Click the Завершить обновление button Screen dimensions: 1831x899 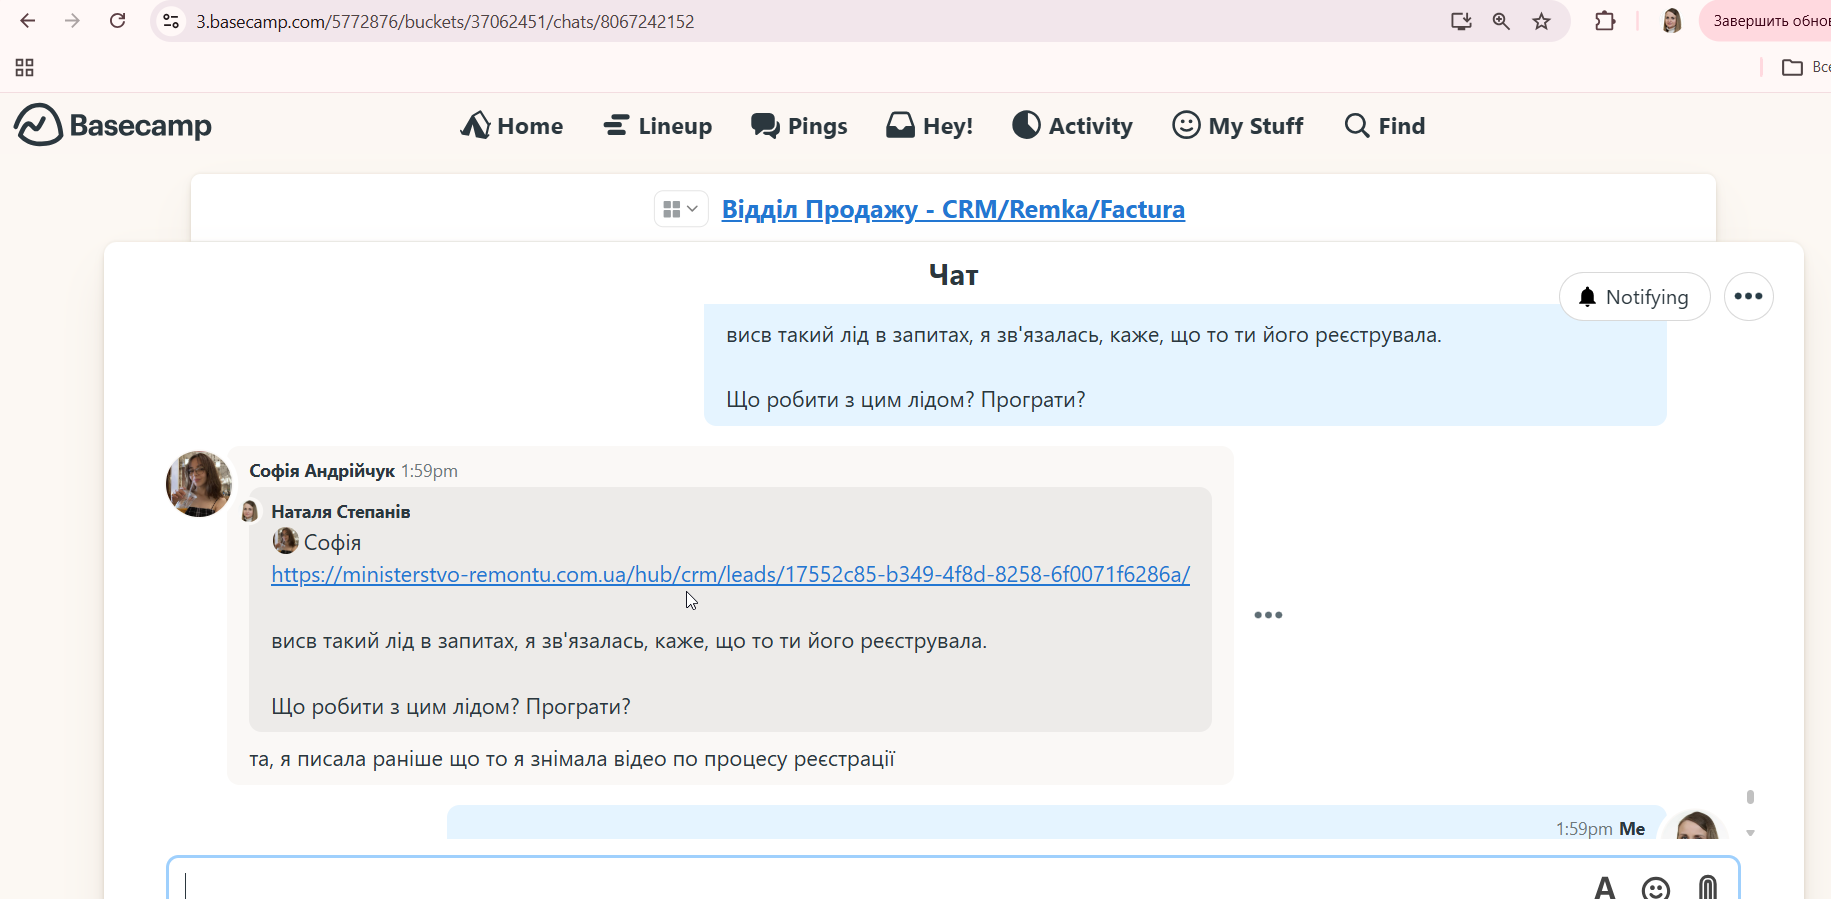pos(1766,21)
